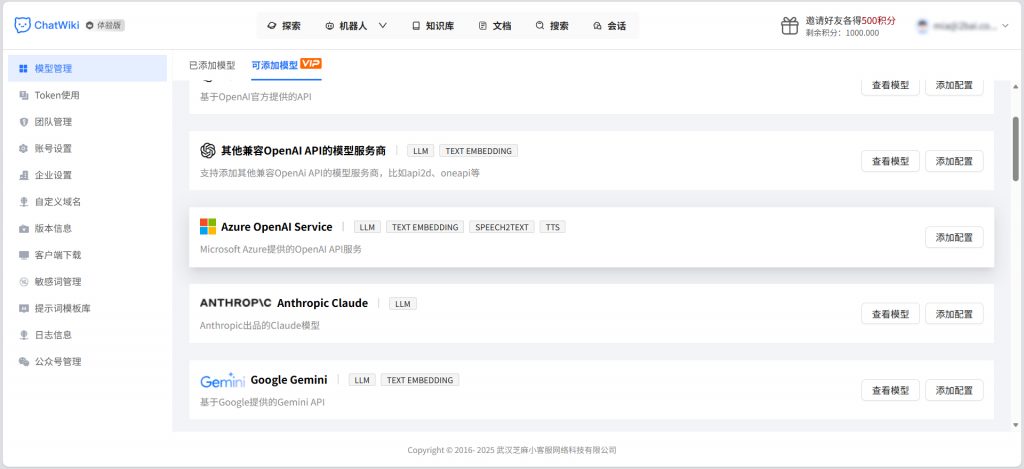Click the OpenAI-compatible provider logo

[x=208, y=150]
